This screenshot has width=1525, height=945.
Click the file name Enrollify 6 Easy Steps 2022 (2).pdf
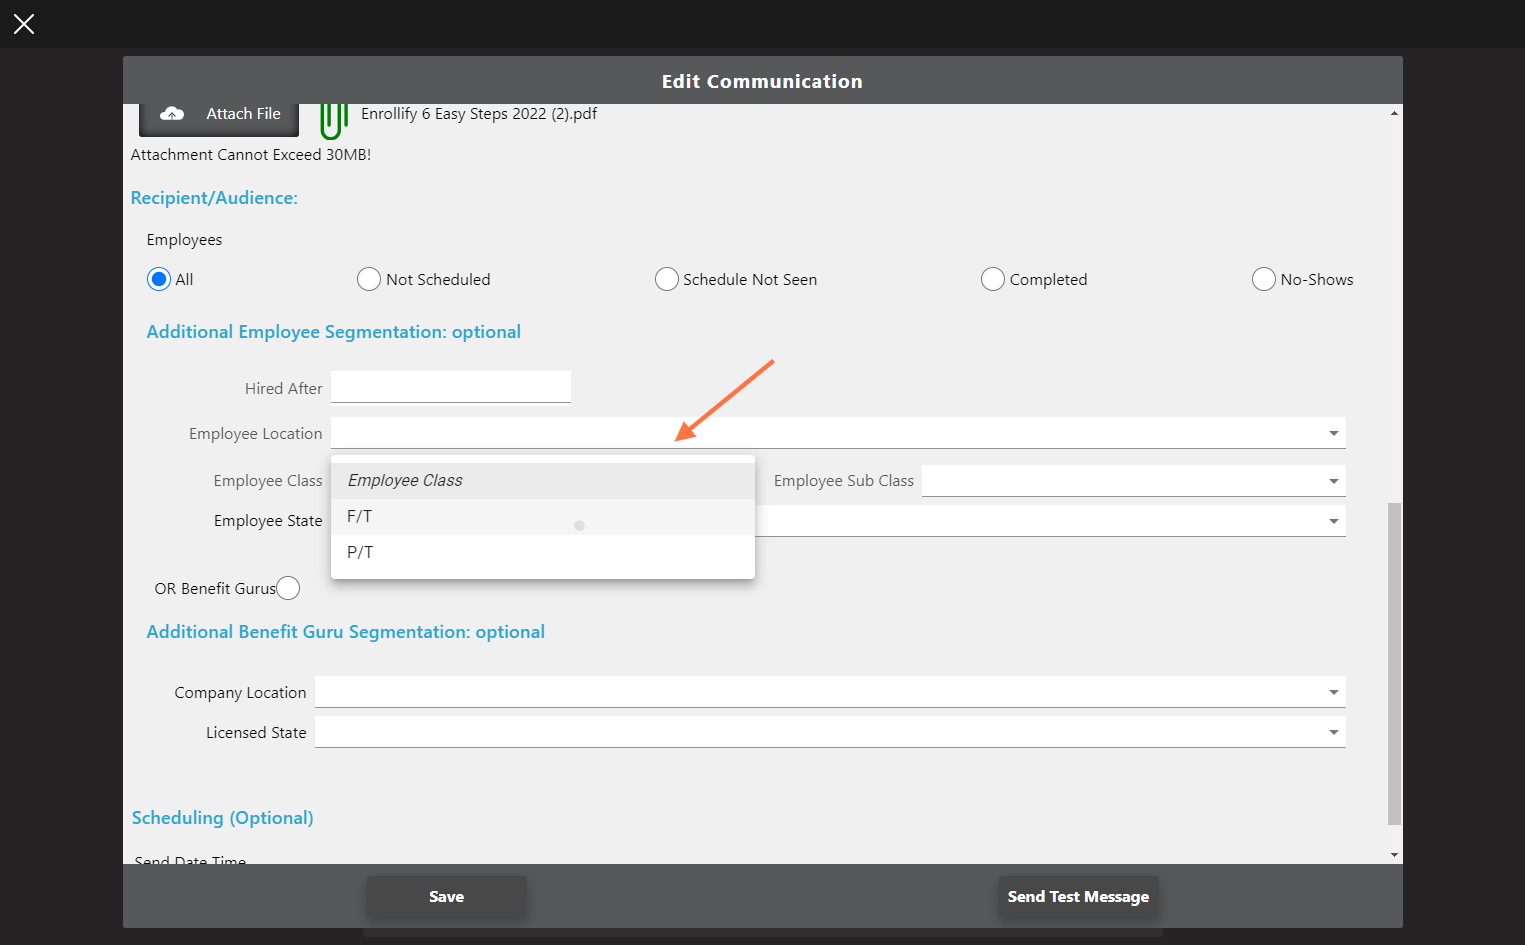[x=479, y=114]
